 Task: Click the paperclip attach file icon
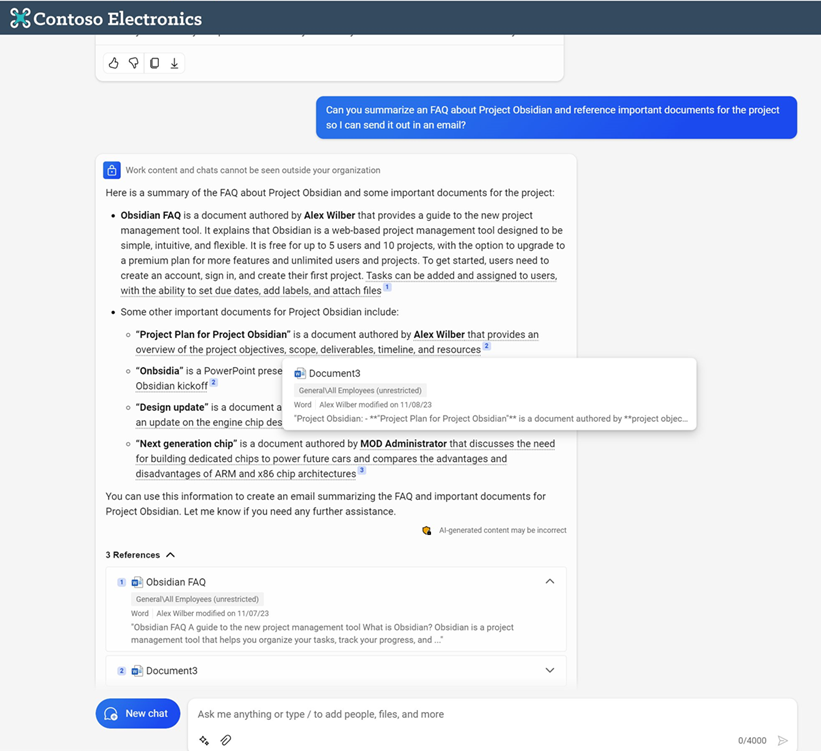click(x=226, y=740)
